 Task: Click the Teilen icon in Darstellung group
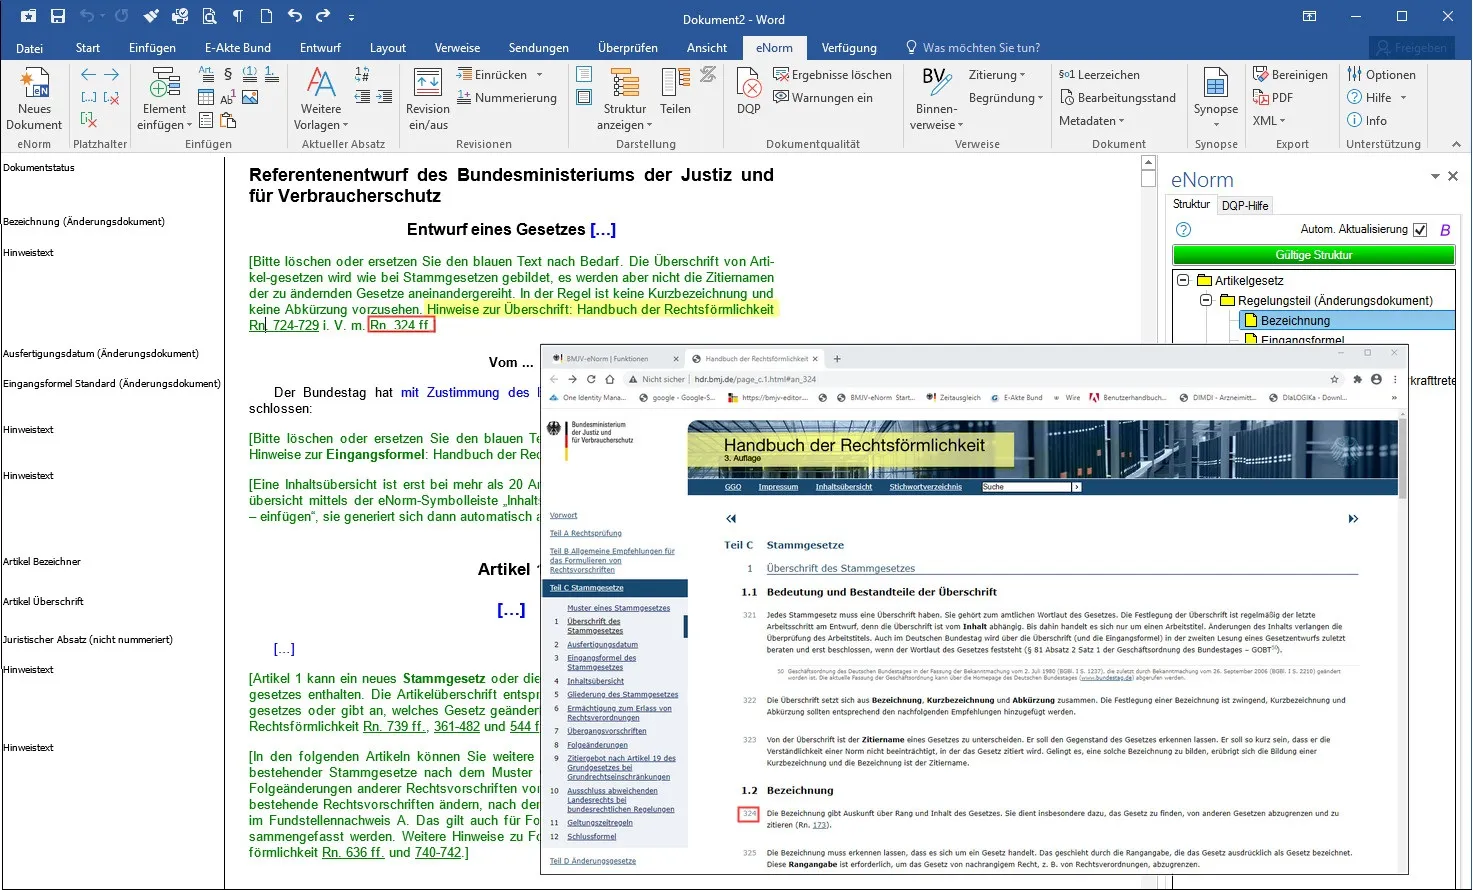pos(678,90)
